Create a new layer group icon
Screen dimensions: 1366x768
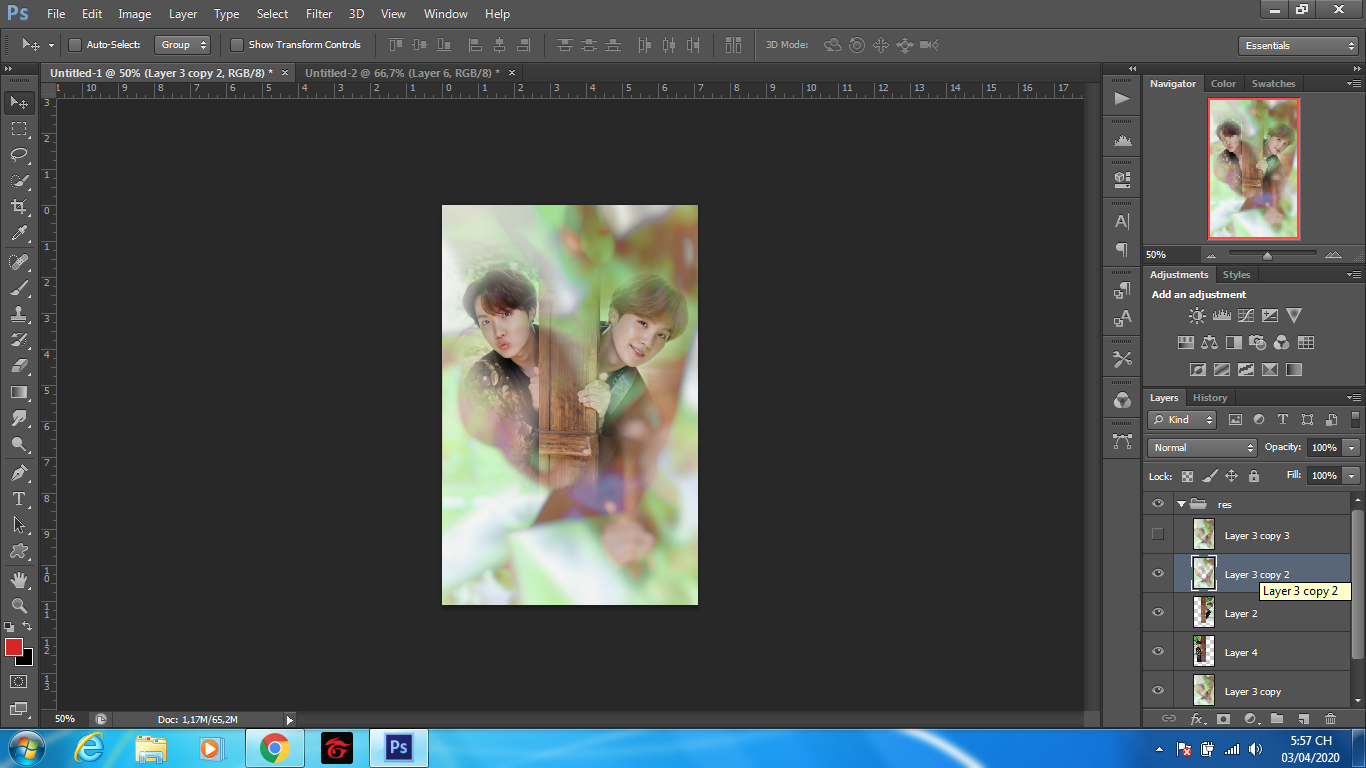click(1277, 718)
